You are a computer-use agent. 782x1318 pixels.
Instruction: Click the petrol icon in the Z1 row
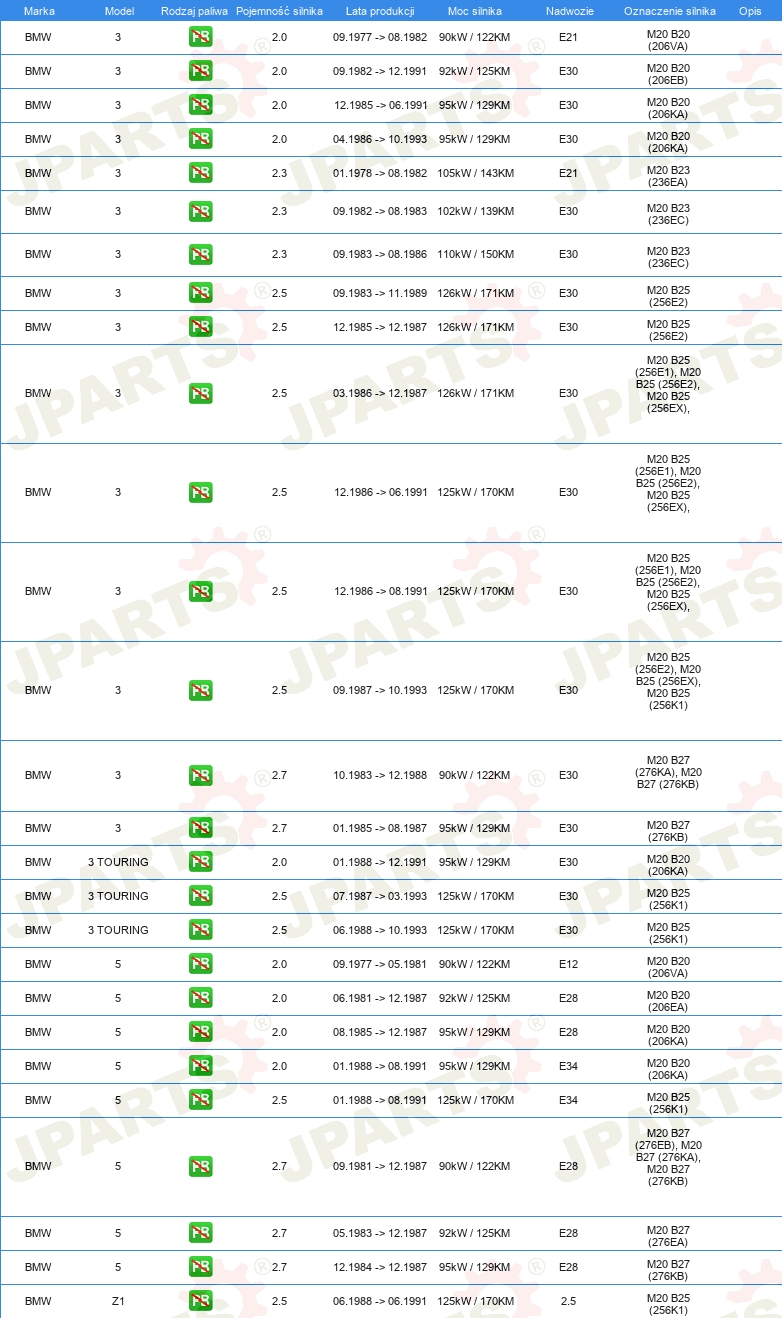tap(200, 1301)
